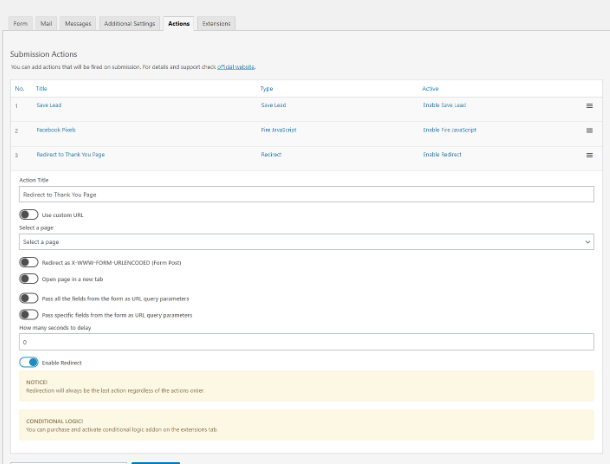The height and width of the screenshot is (464, 610).
Task: Toggle Pass specific fields as URL parameters
Action: [29, 315]
